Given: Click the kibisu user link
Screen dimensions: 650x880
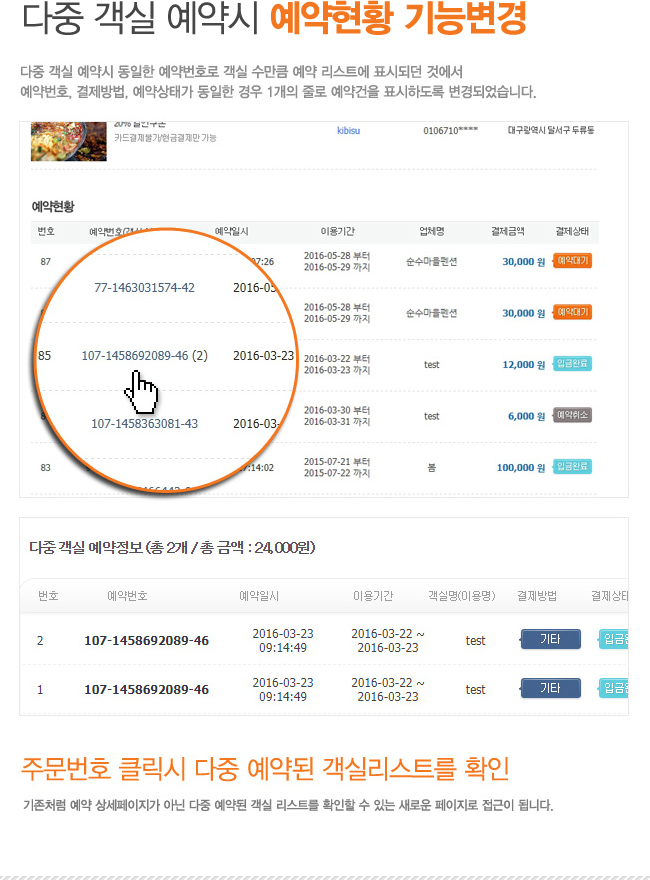Looking at the screenshot, I should (x=348, y=130).
